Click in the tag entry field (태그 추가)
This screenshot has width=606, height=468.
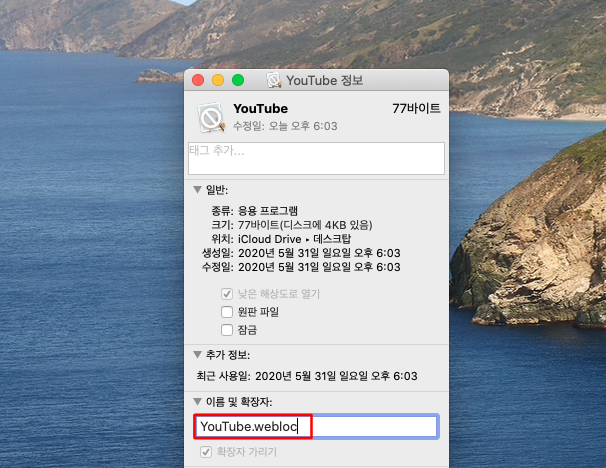coord(316,158)
